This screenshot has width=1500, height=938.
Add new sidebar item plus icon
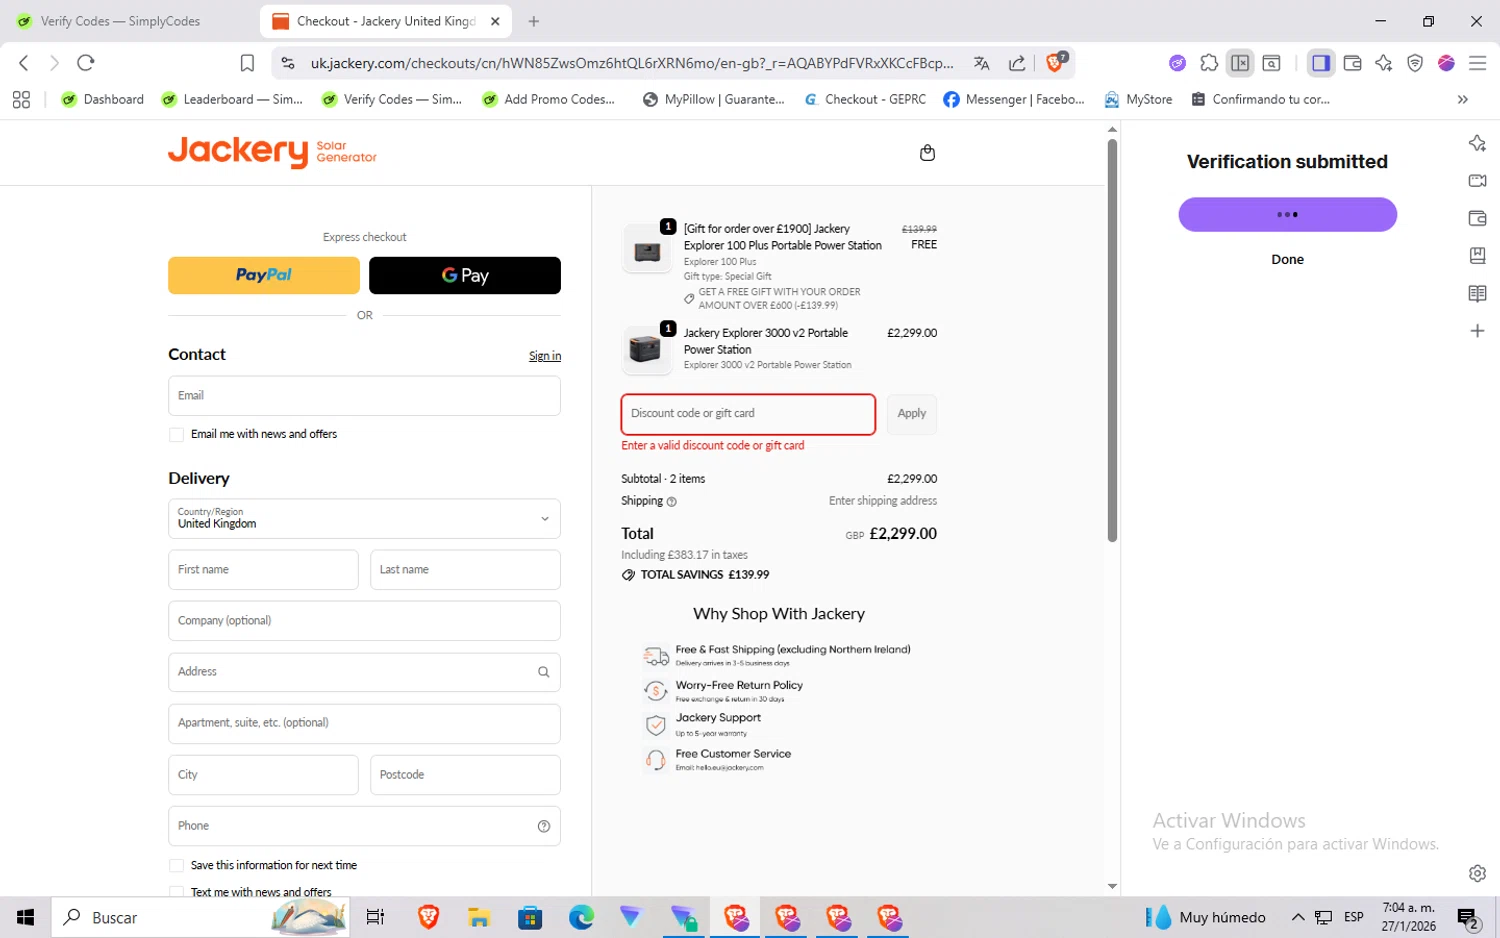point(1477,331)
